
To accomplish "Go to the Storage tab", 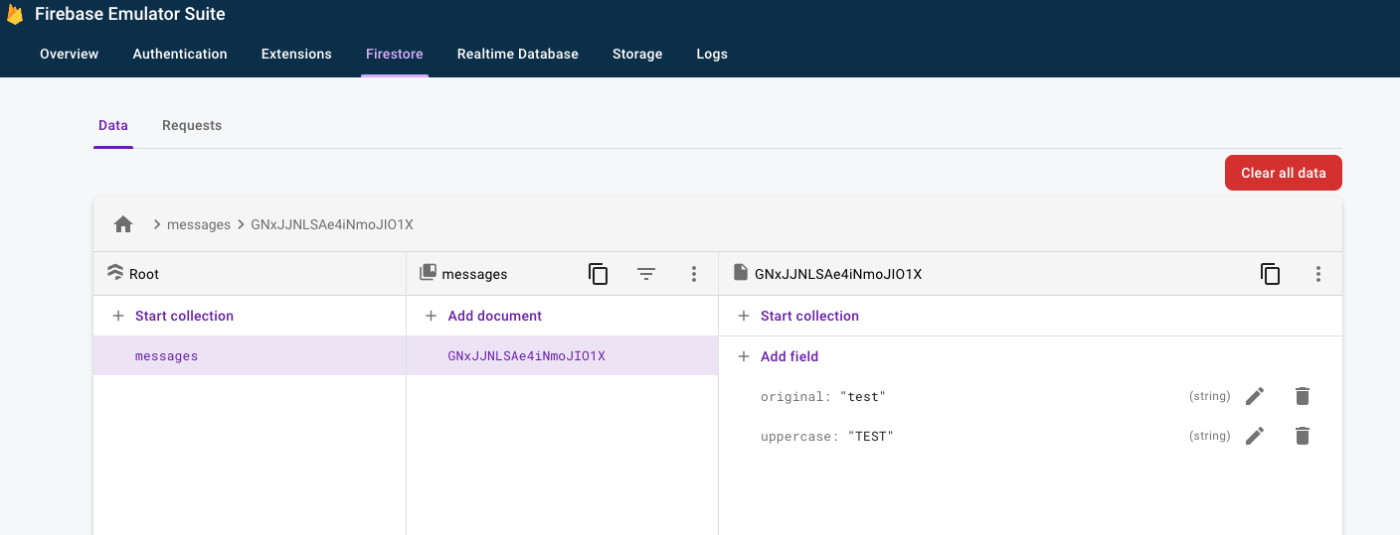I will 637,54.
